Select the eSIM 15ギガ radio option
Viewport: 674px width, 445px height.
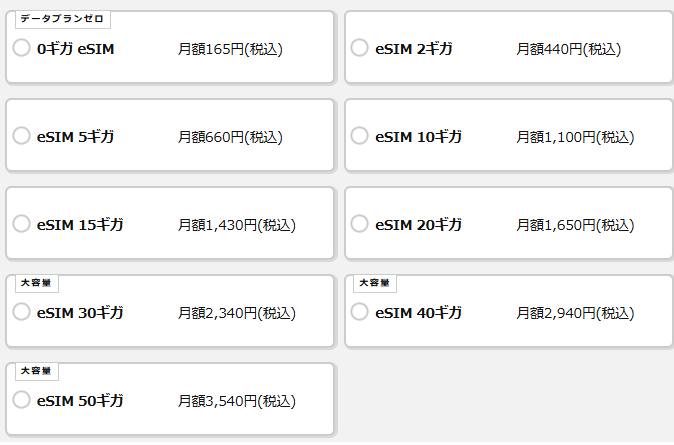pos(22,225)
